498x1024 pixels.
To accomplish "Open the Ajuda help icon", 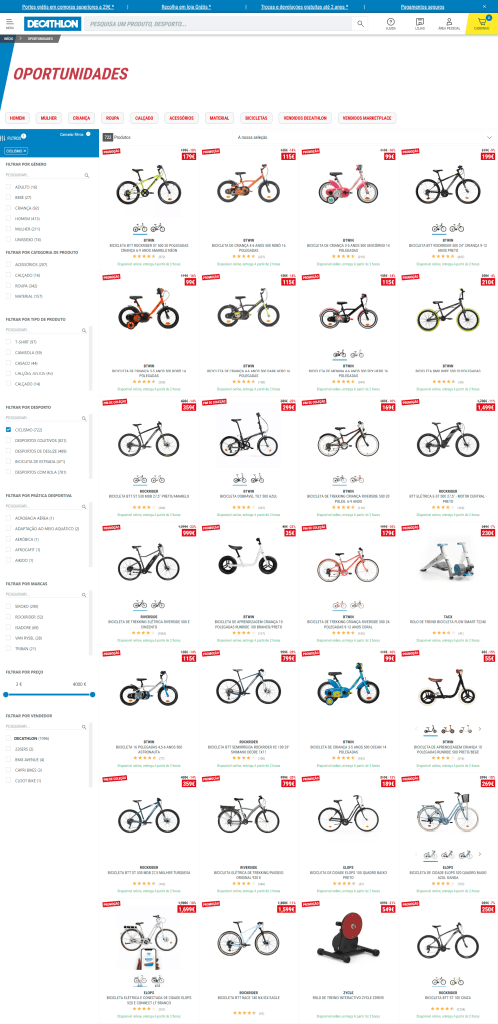I will coord(390,24).
